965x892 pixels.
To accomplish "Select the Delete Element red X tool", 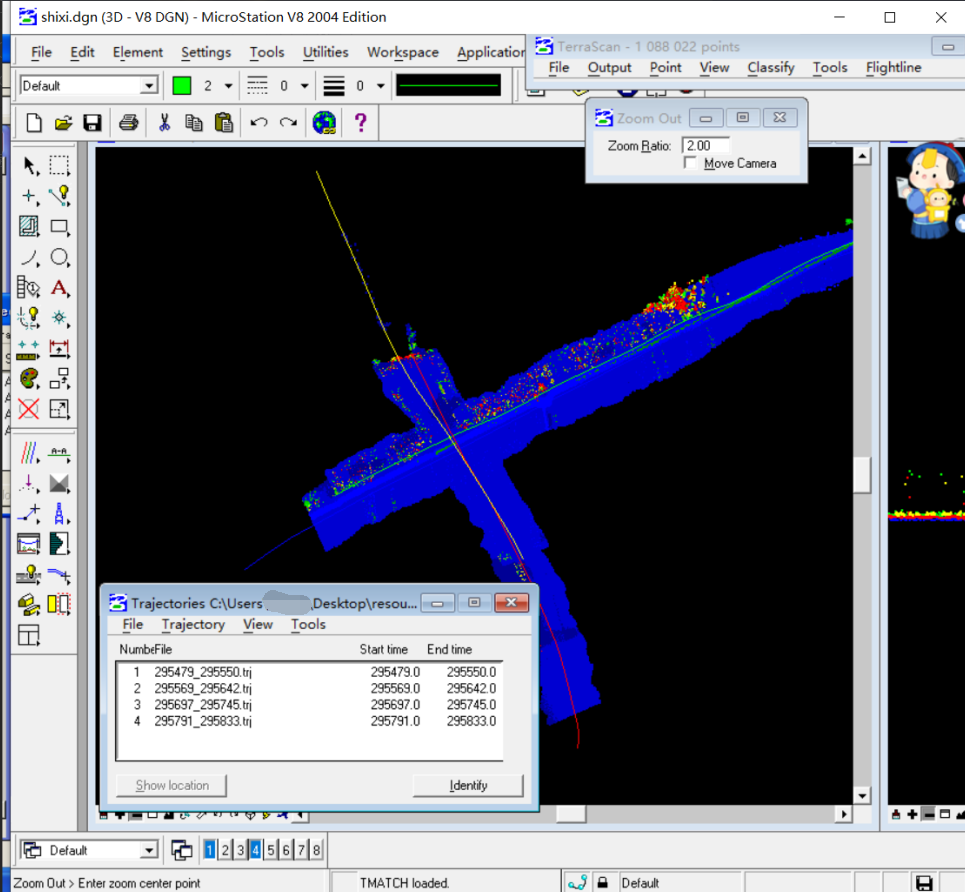I will pyautogui.click(x=29, y=409).
